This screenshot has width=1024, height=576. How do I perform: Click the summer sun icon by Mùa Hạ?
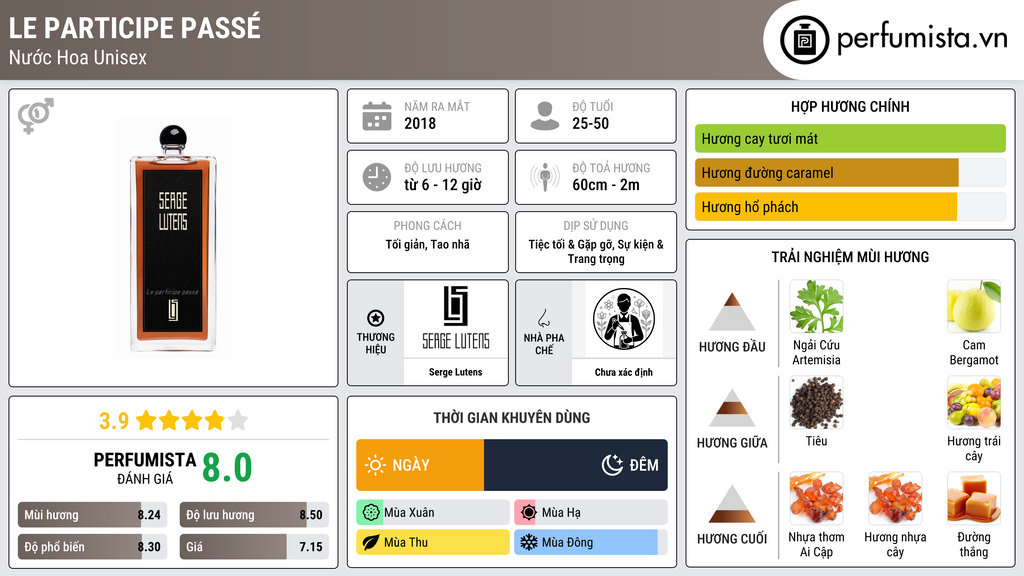click(528, 513)
